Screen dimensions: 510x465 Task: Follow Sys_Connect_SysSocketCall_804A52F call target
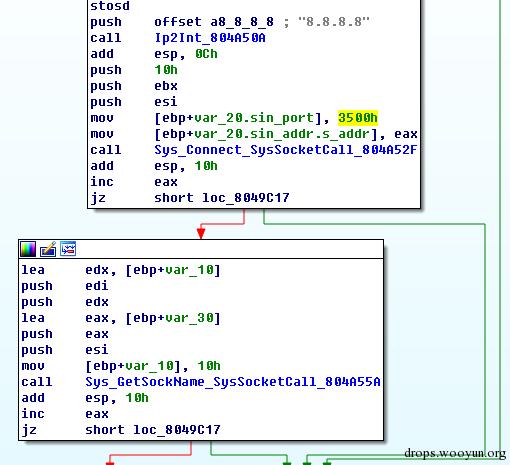pos(285,150)
